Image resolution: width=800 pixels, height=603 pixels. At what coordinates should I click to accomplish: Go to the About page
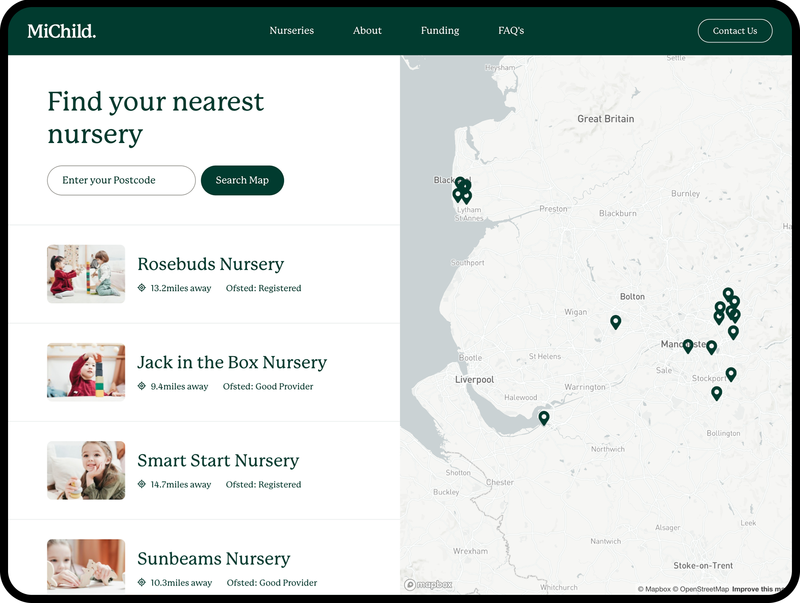pyautogui.click(x=367, y=31)
